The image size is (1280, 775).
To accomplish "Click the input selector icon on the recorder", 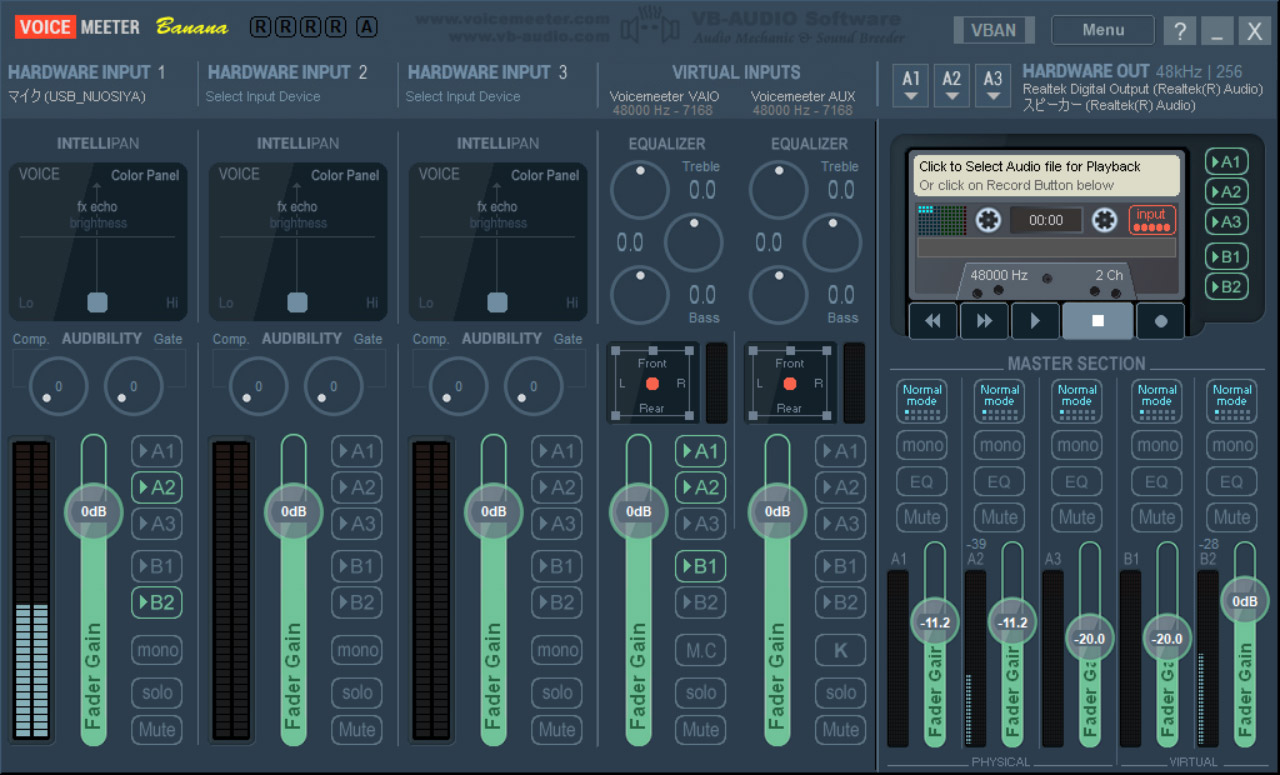I will click(1151, 218).
